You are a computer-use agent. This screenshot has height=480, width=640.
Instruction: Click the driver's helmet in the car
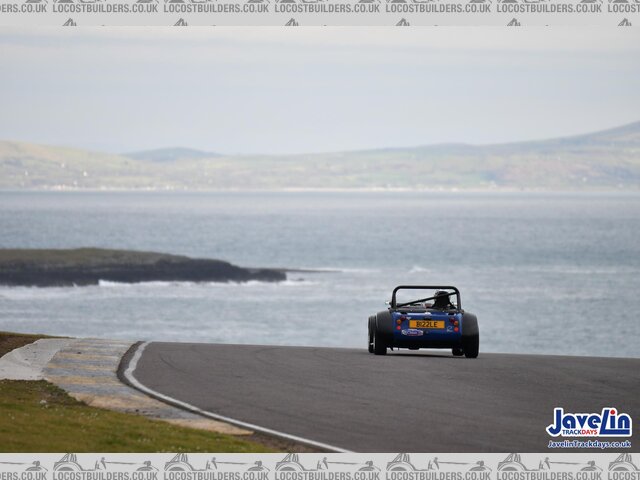click(x=441, y=298)
